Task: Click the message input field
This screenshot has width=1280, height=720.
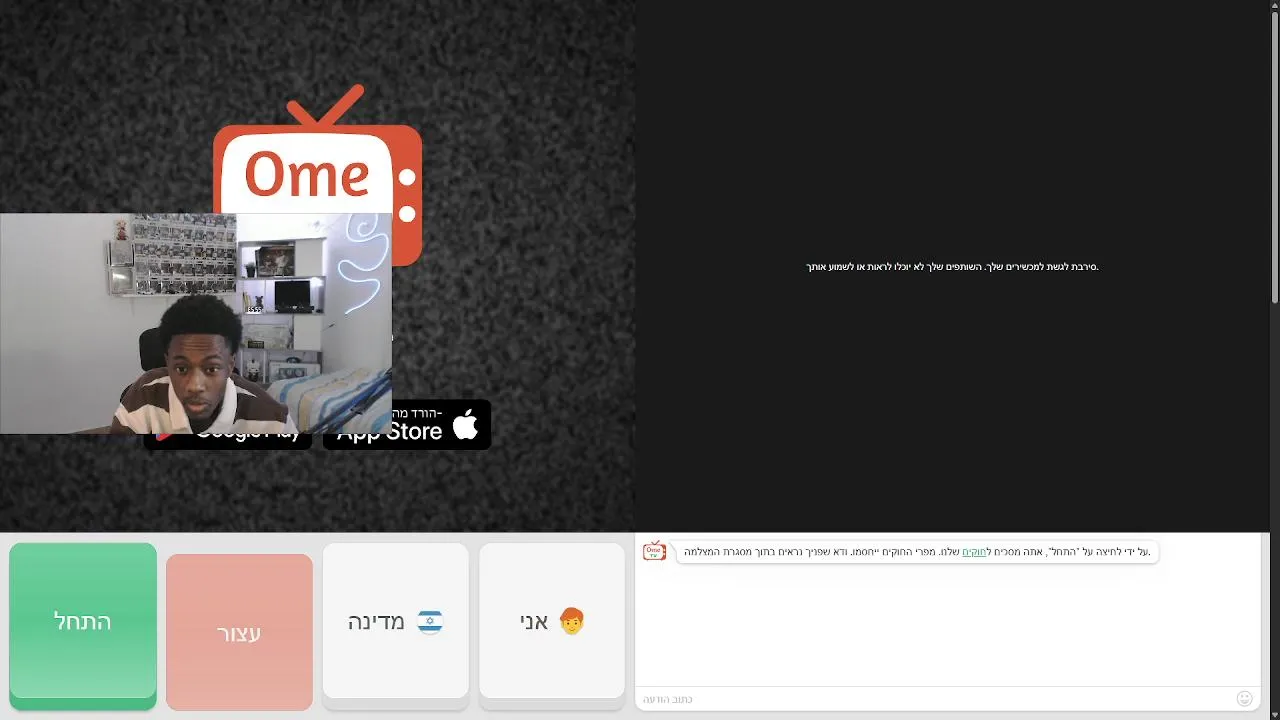Action: point(935,699)
